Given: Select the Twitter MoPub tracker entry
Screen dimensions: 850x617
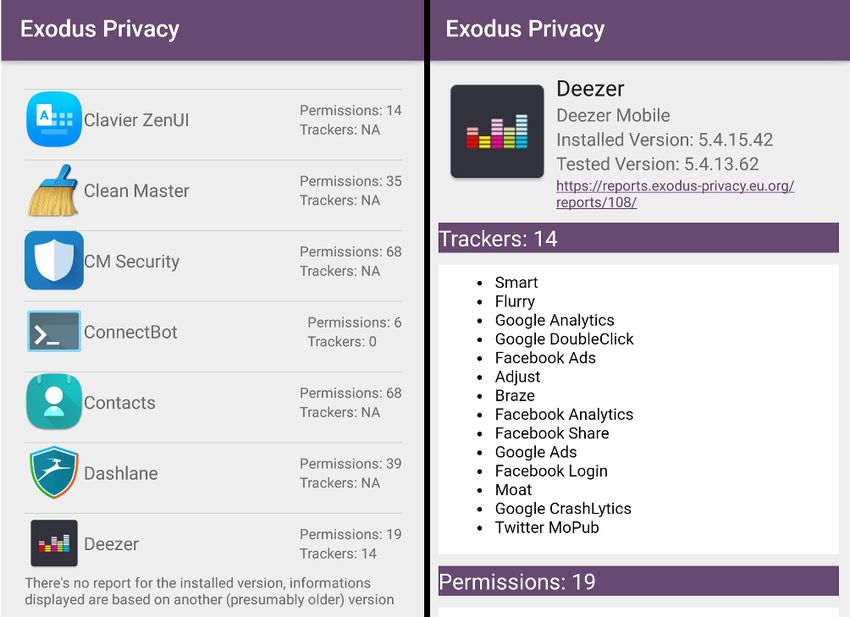Looking at the screenshot, I should (547, 528).
